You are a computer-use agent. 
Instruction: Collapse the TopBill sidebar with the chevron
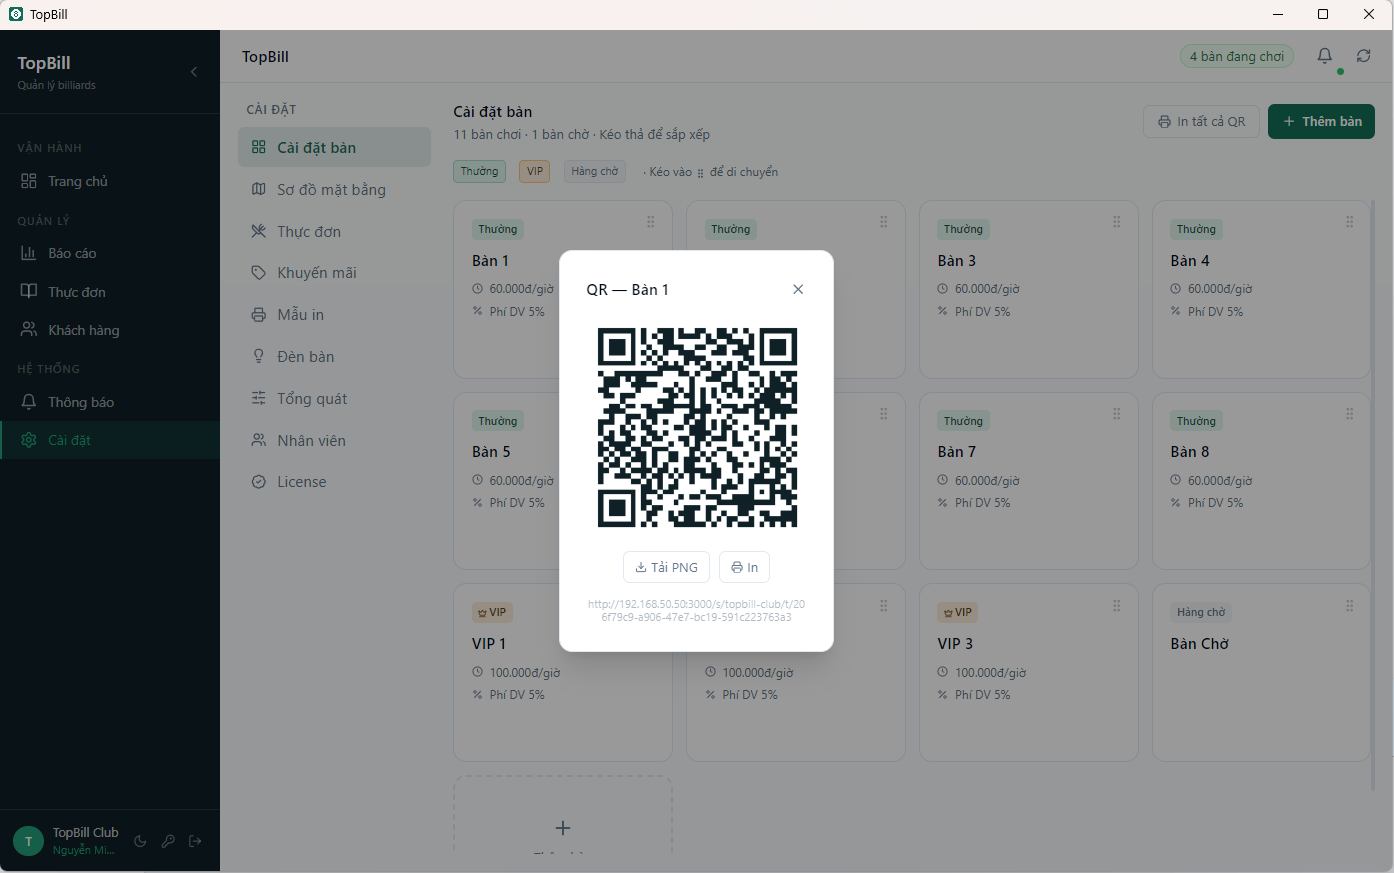pyautogui.click(x=194, y=72)
